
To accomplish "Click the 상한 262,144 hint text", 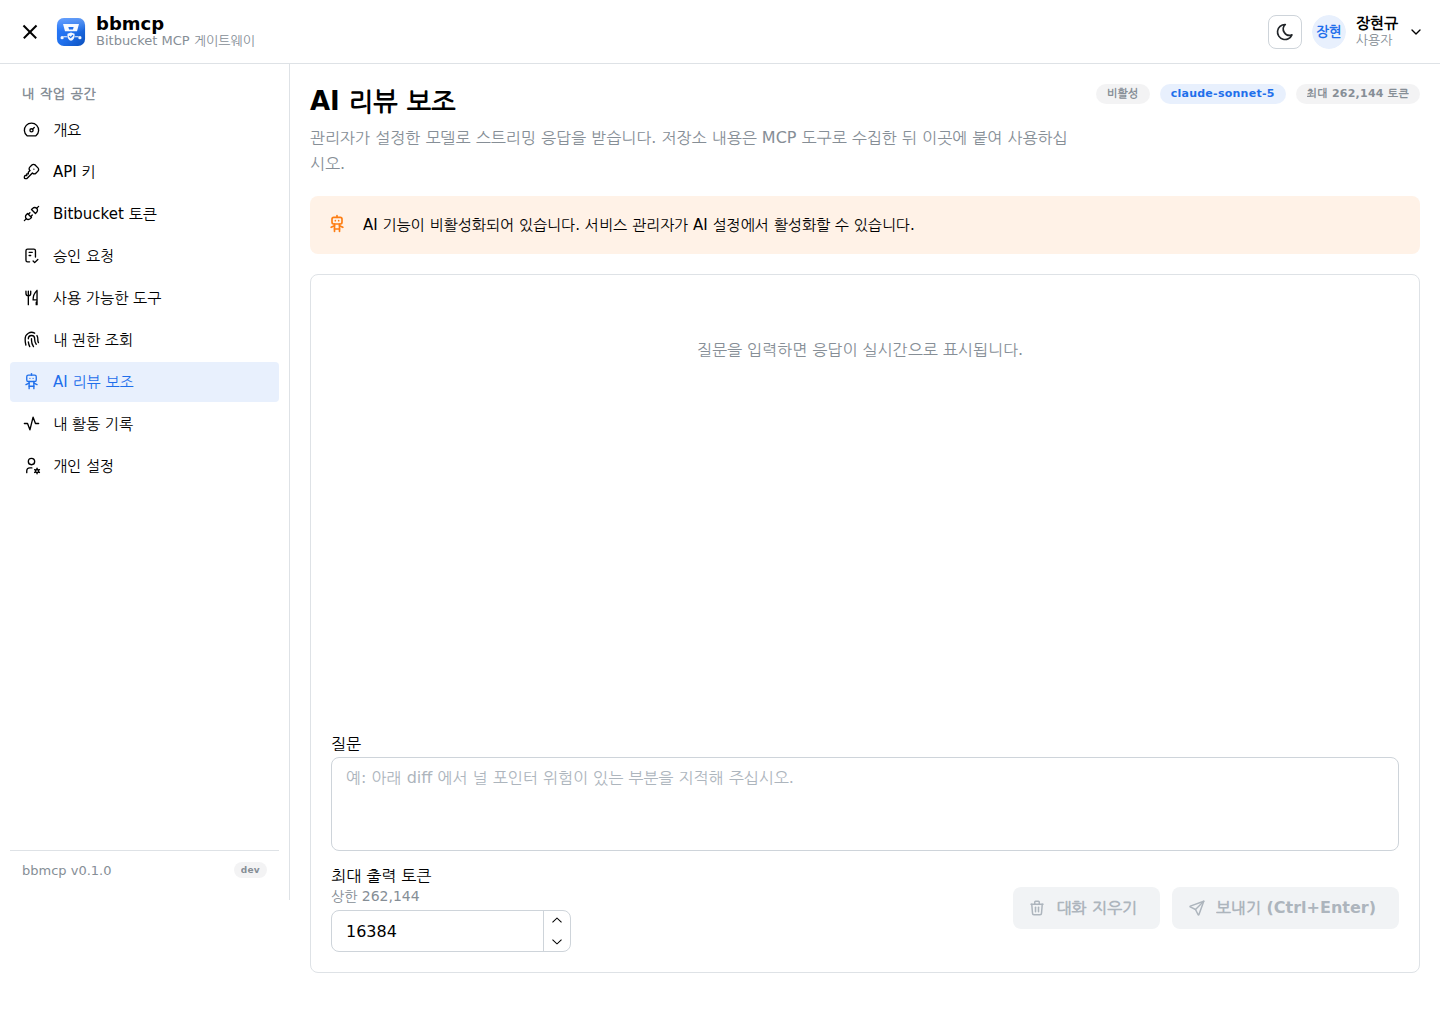I will 375,896.
